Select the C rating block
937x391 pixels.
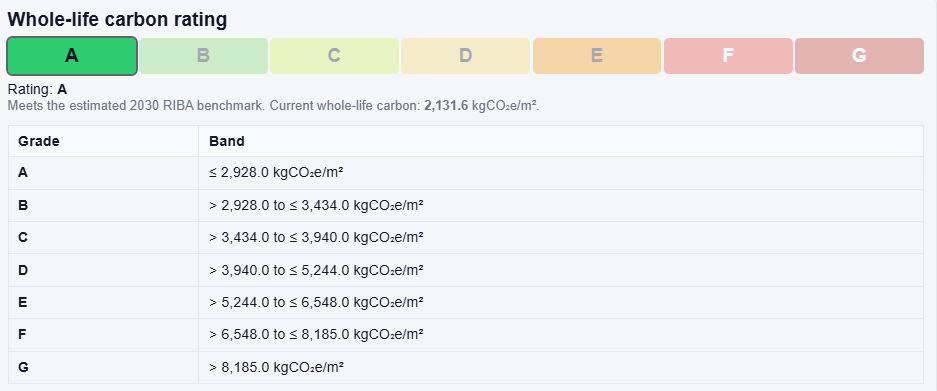(x=334, y=56)
